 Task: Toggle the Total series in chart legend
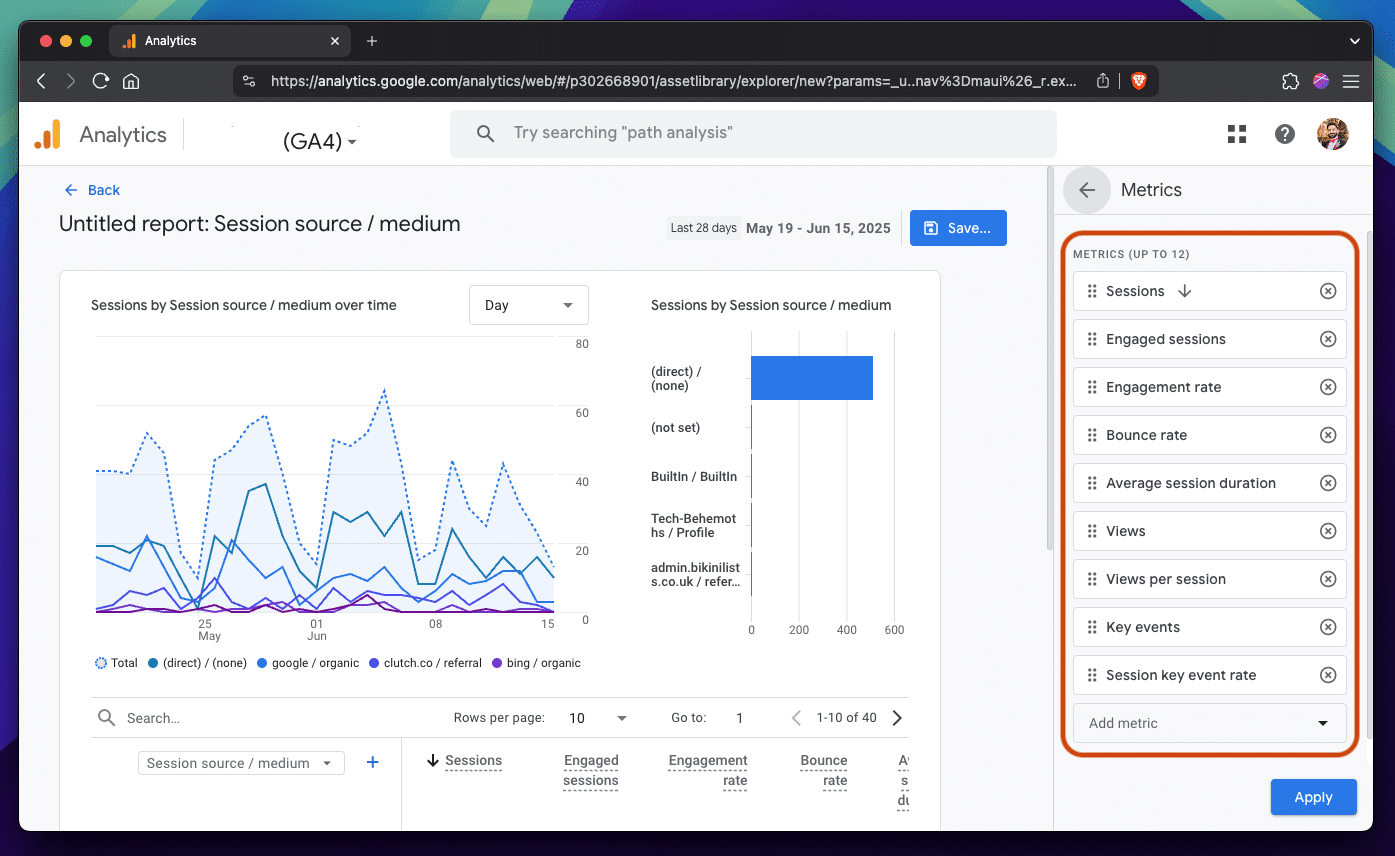click(117, 663)
